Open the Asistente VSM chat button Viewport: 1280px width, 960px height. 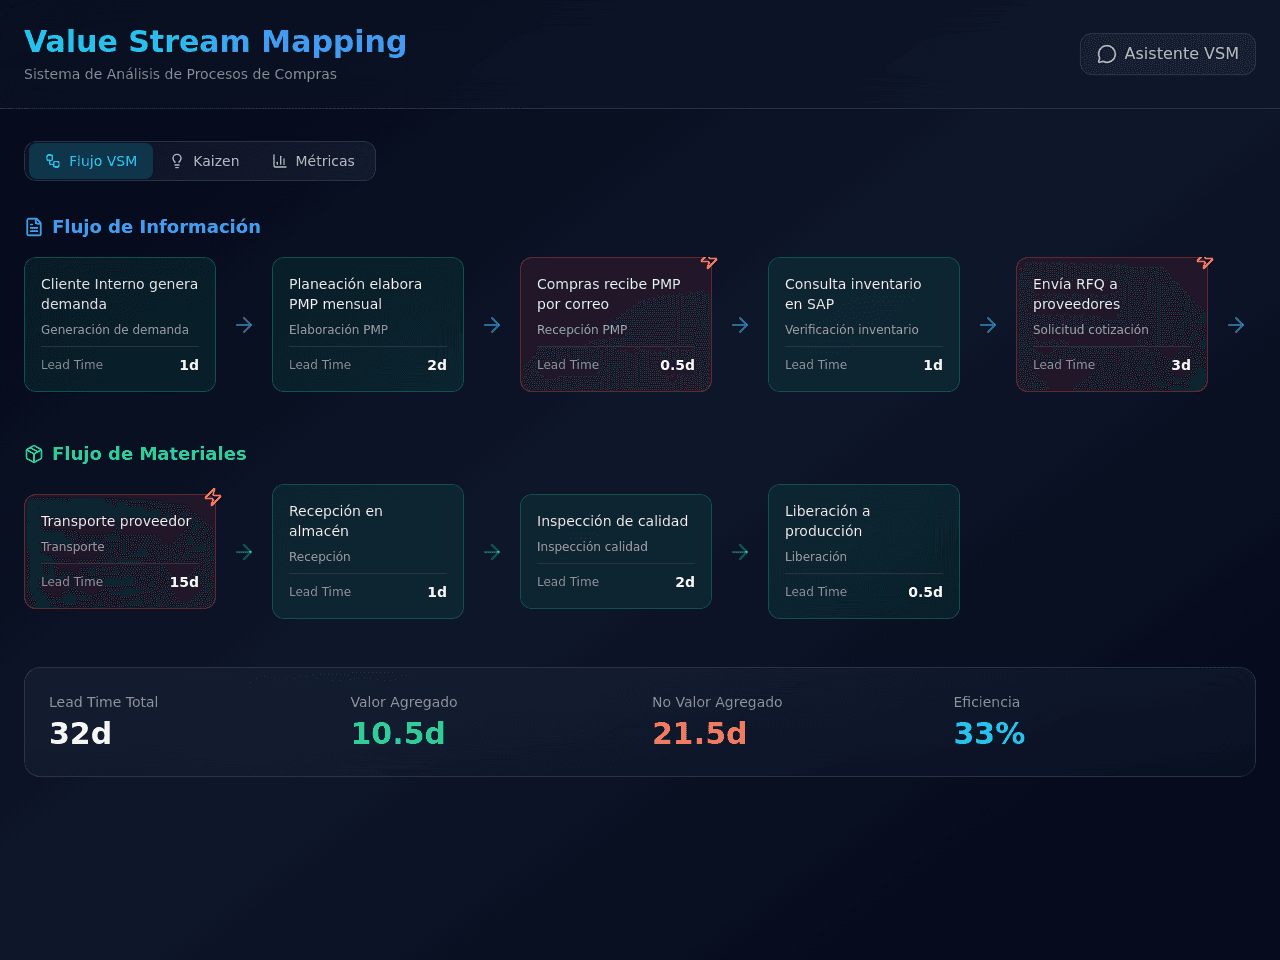coord(1167,54)
